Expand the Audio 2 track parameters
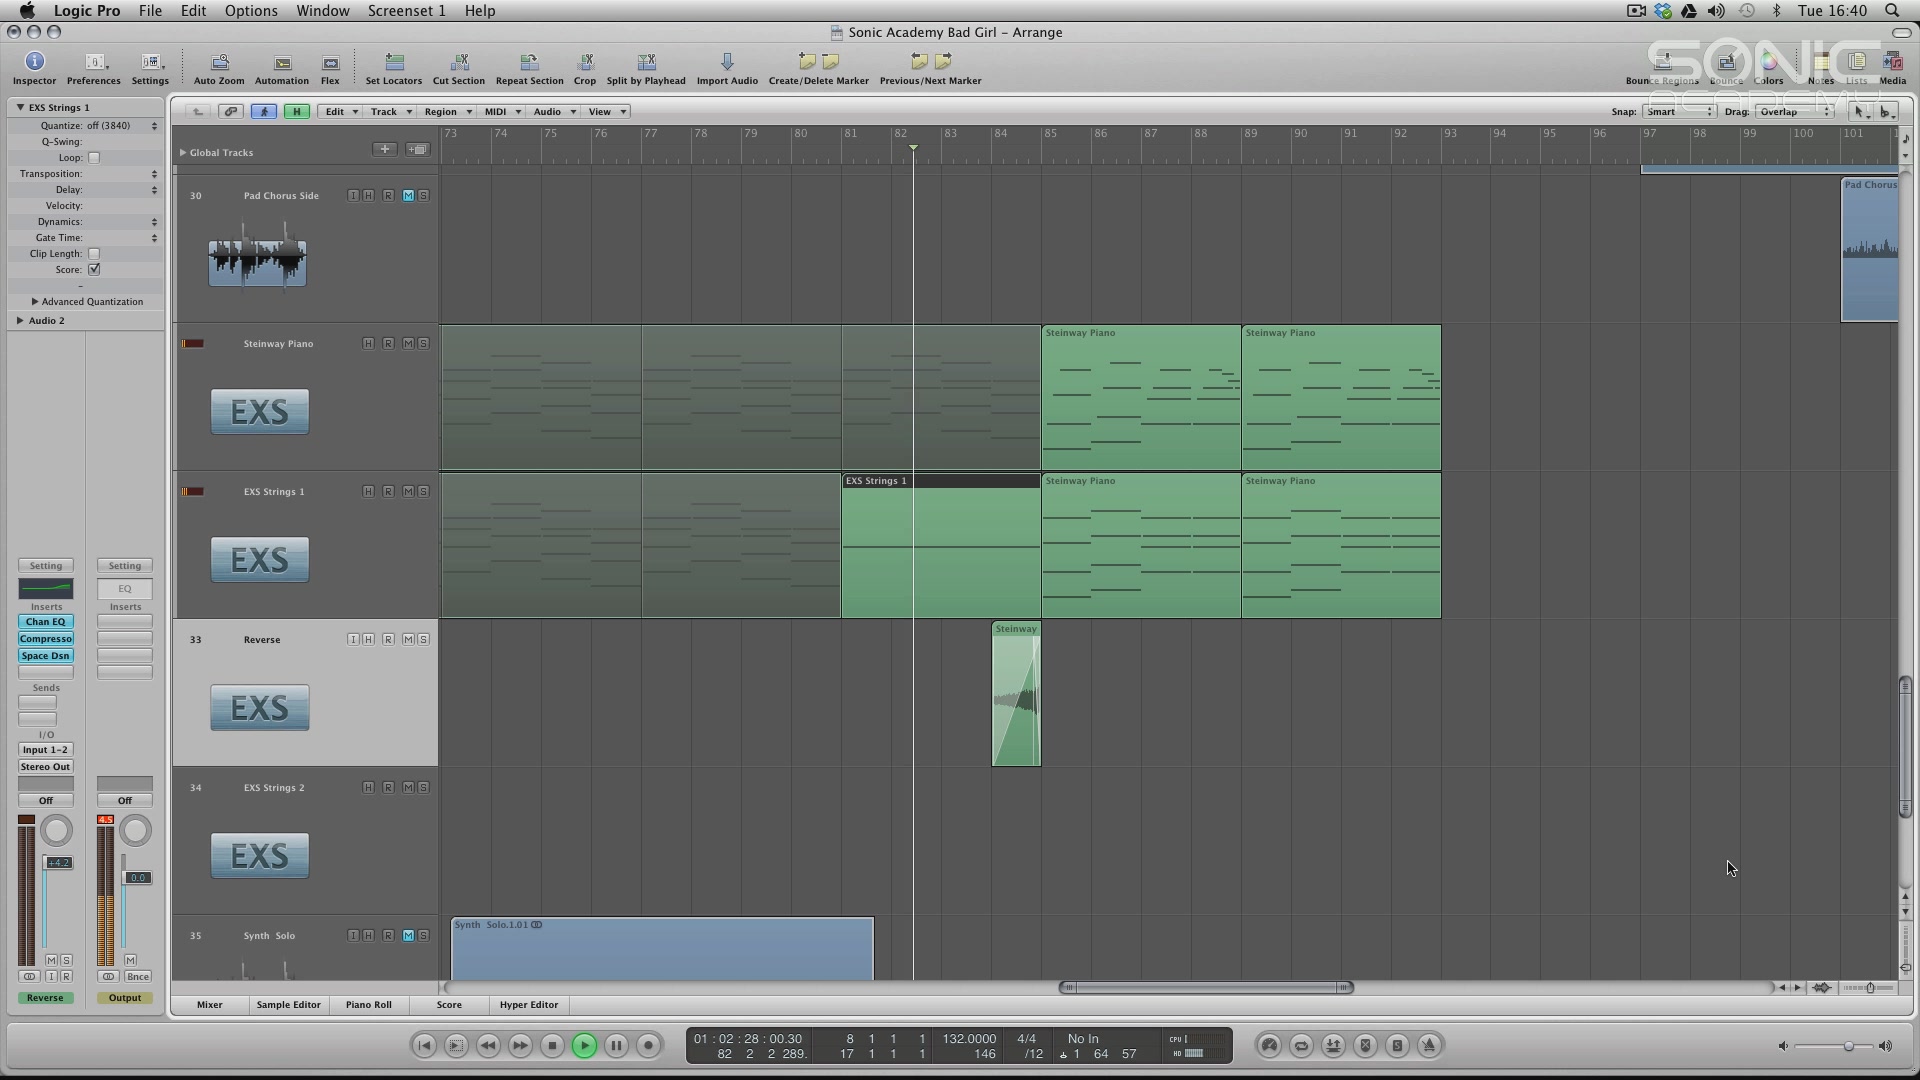The width and height of the screenshot is (1920, 1080). tap(20, 320)
